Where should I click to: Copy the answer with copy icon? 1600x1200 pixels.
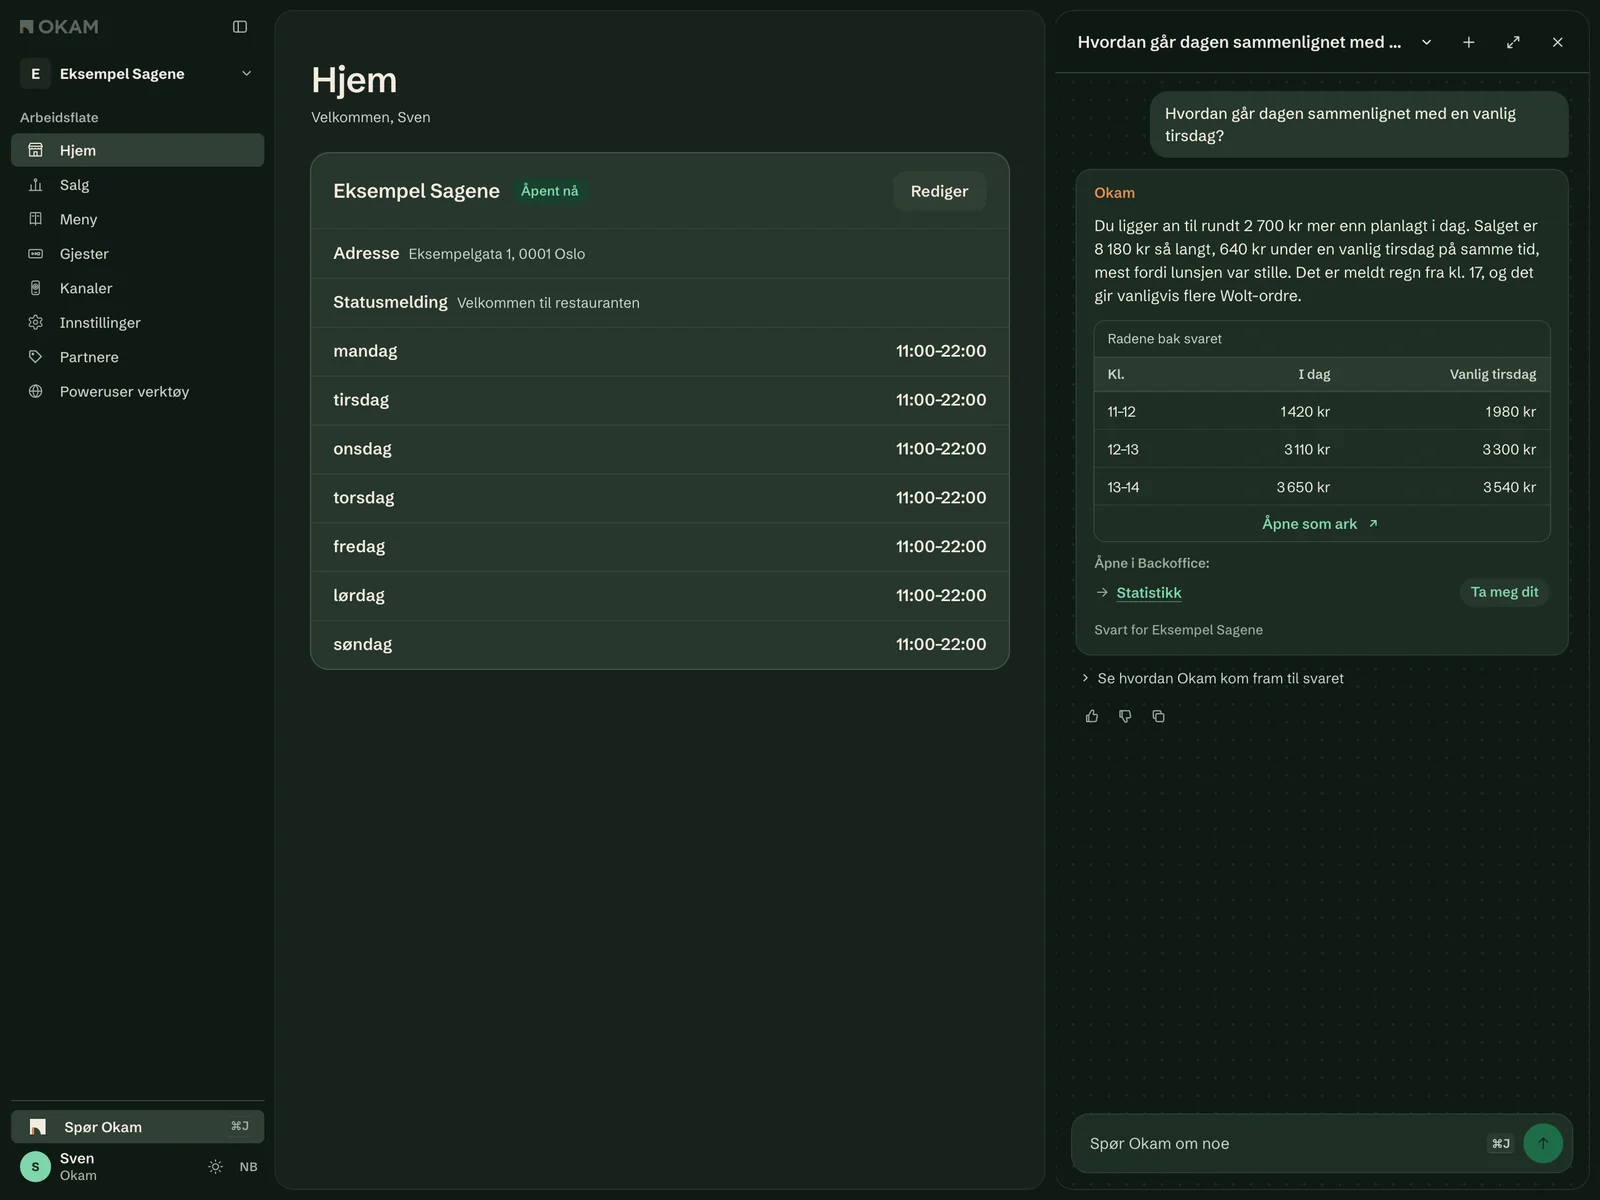point(1158,716)
